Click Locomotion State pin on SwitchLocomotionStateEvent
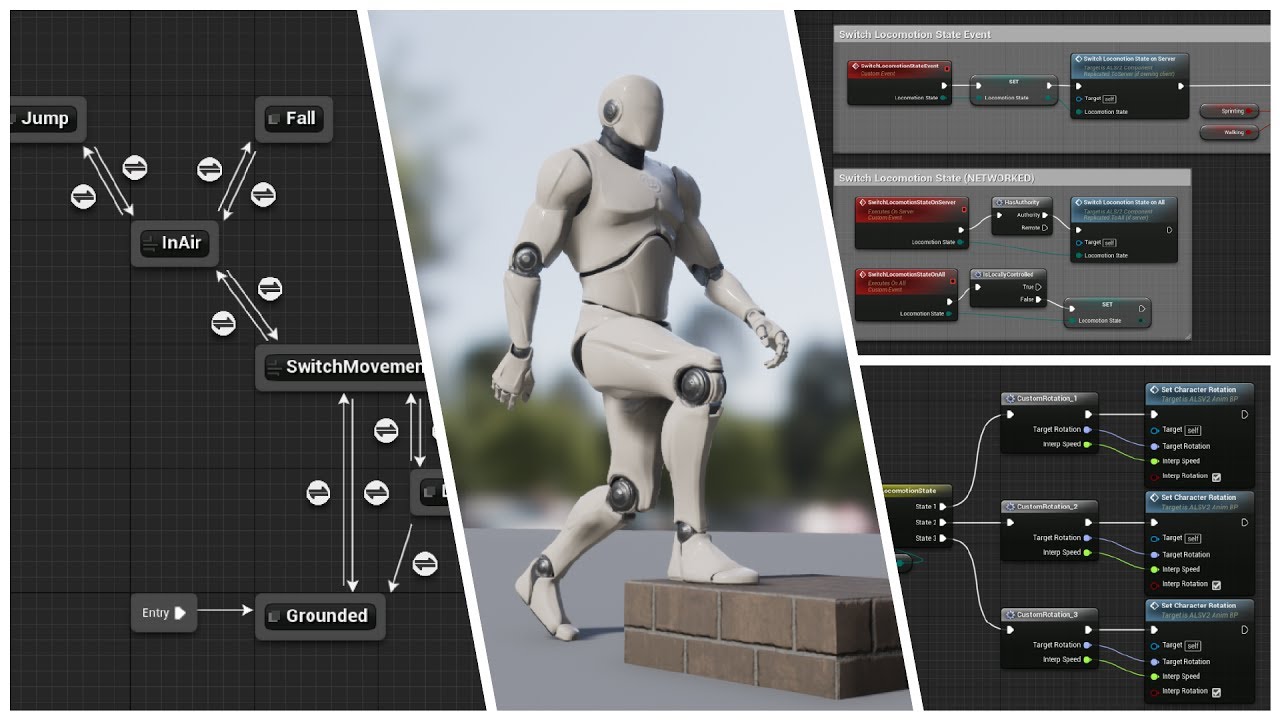This screenshot has width=1280, height=720. [x=943, y=98]
